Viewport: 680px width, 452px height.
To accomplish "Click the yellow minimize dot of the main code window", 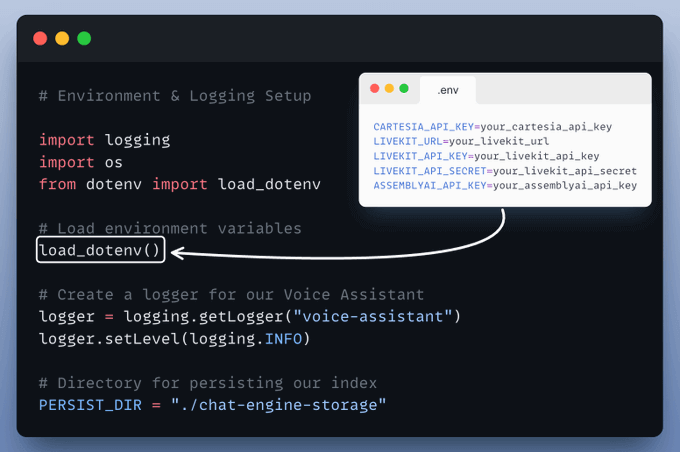I will (62, 39).
